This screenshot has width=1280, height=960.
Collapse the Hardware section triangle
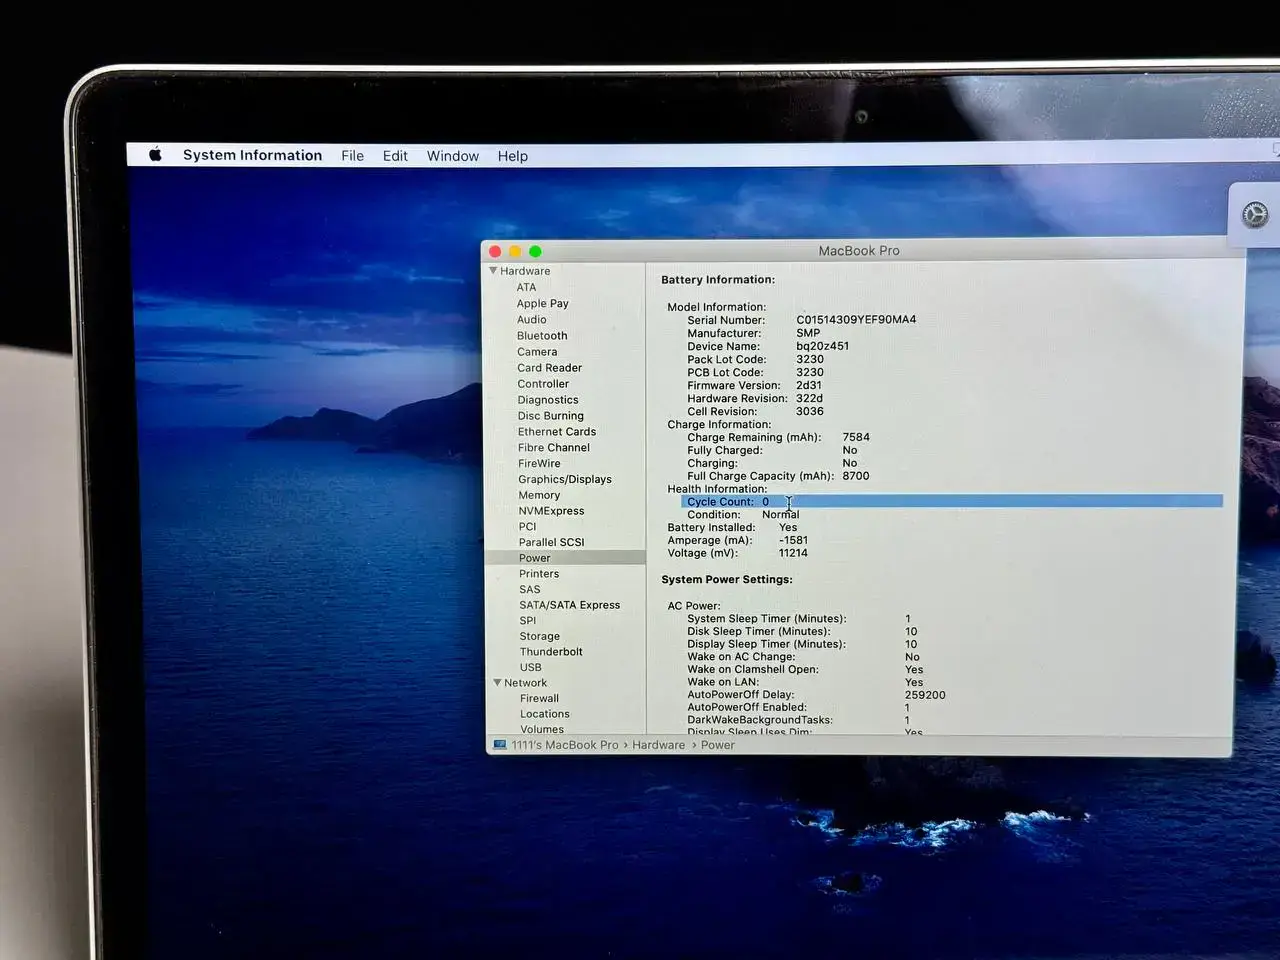[x=493, y=271]
